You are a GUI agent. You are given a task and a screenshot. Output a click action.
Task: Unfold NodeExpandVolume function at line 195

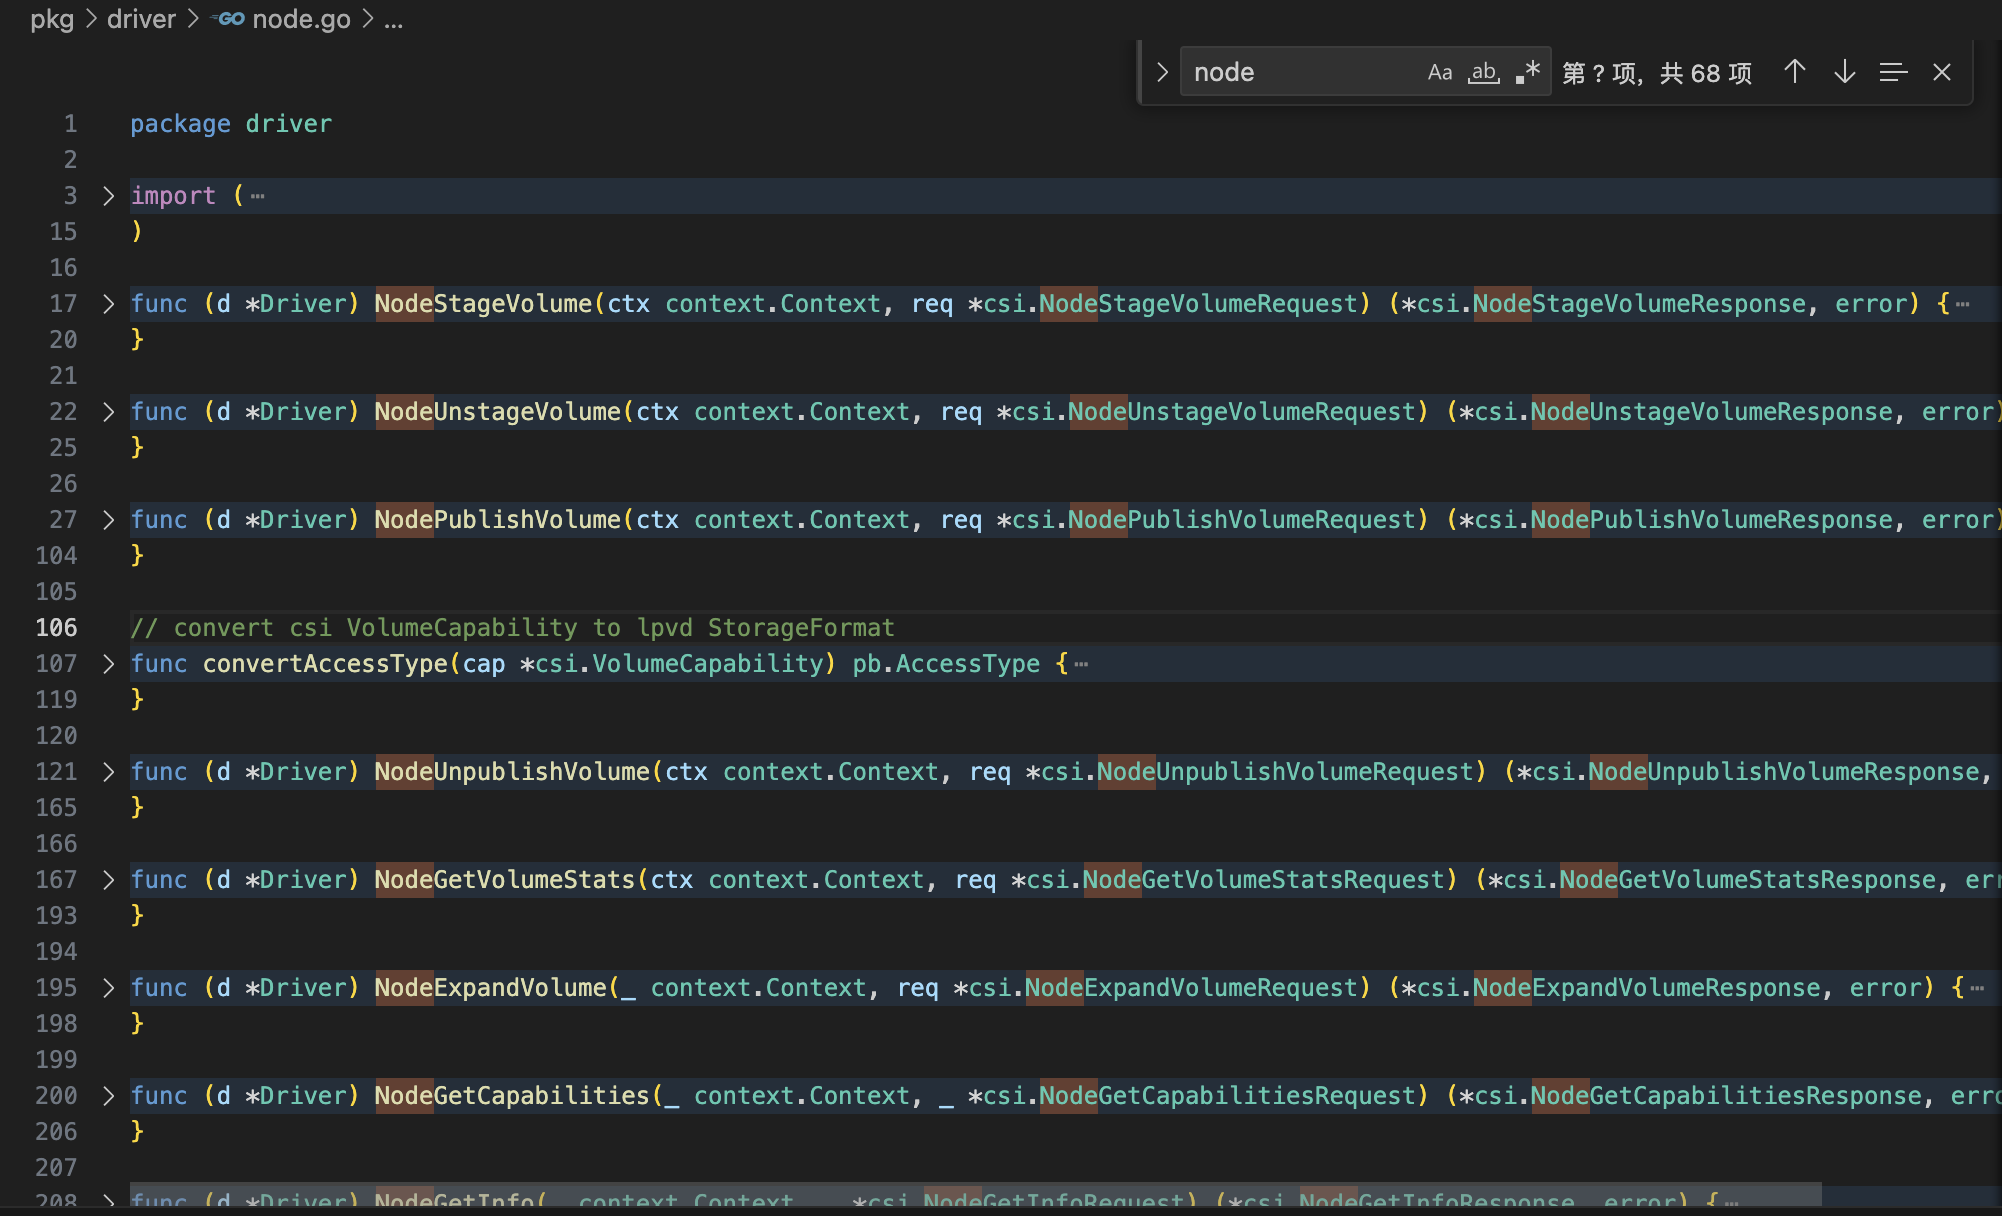[x=109, y=988]
